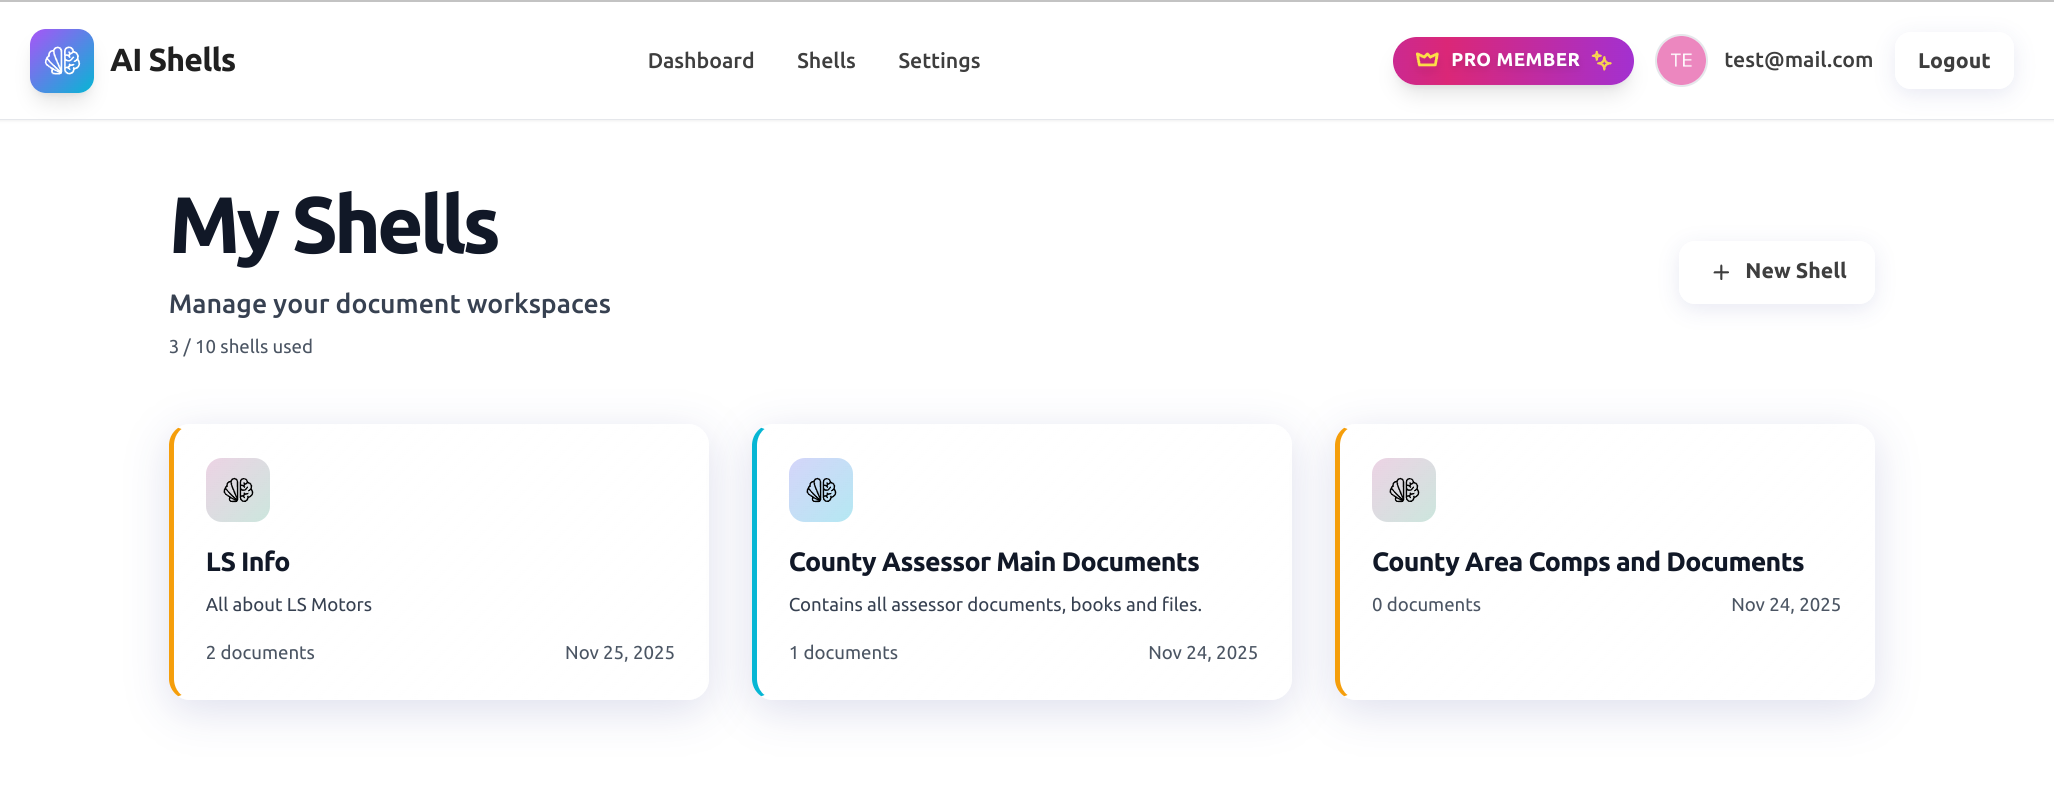The image size is (2054, 792).
Task: Open the Dashboard nav item
Action: tap(701, 61)
